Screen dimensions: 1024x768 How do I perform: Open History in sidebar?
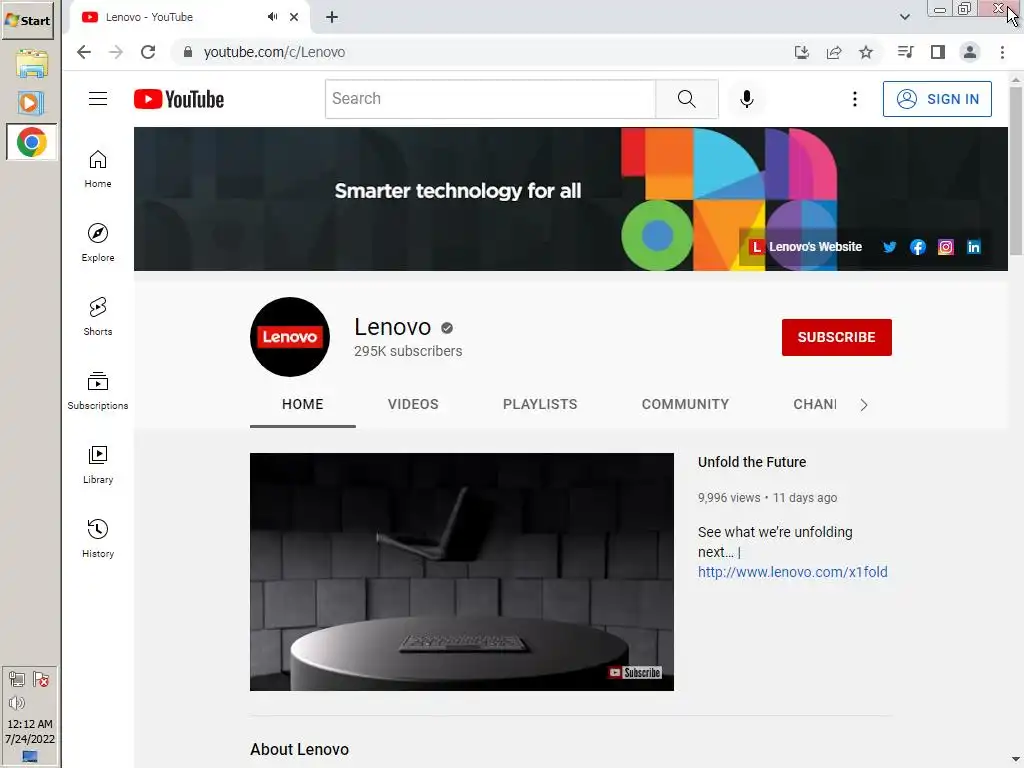(97, 537)
